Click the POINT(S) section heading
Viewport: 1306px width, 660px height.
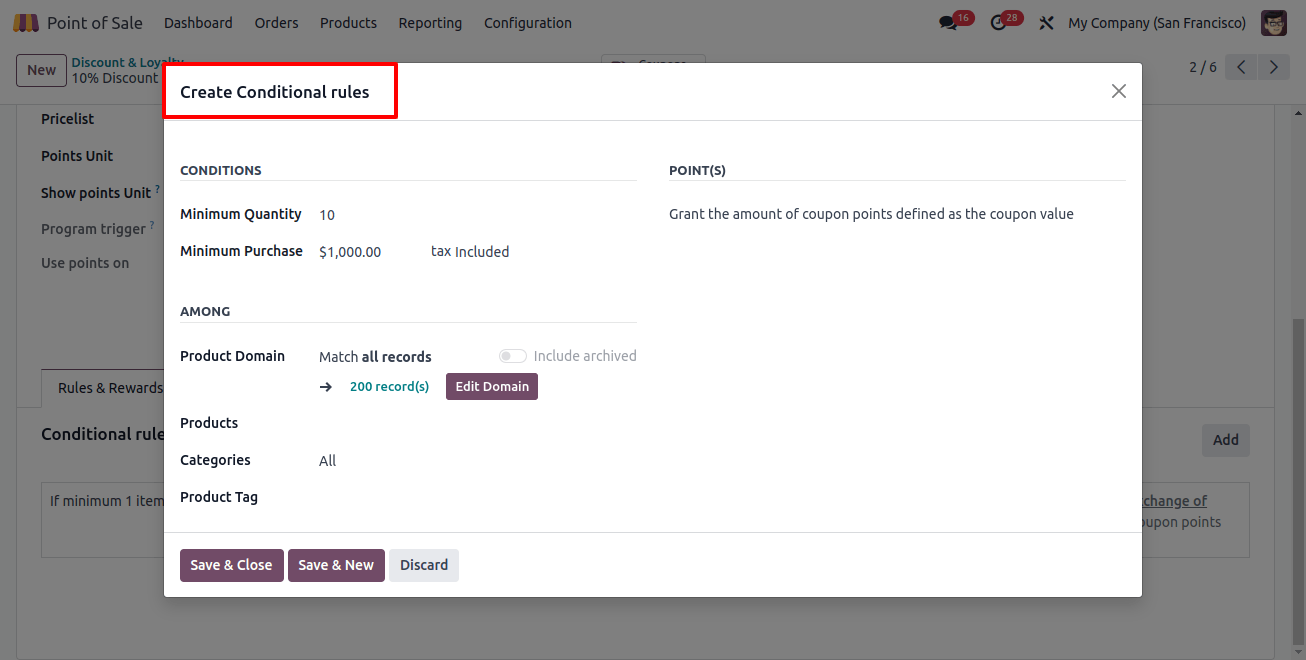(697, 170)
